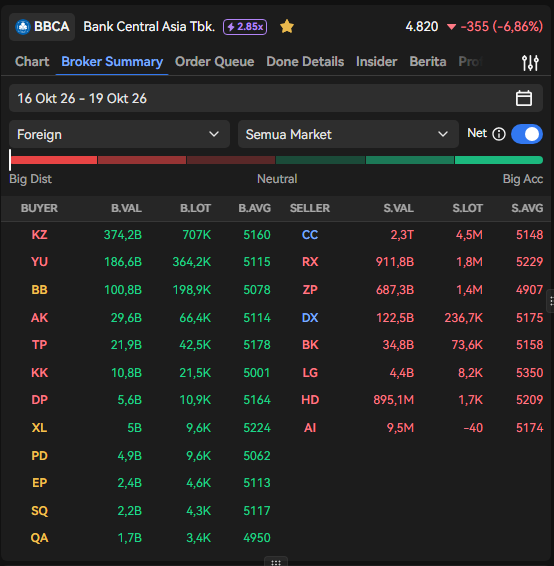Click the 2,3T sell value cell

[x=402, y=235]
